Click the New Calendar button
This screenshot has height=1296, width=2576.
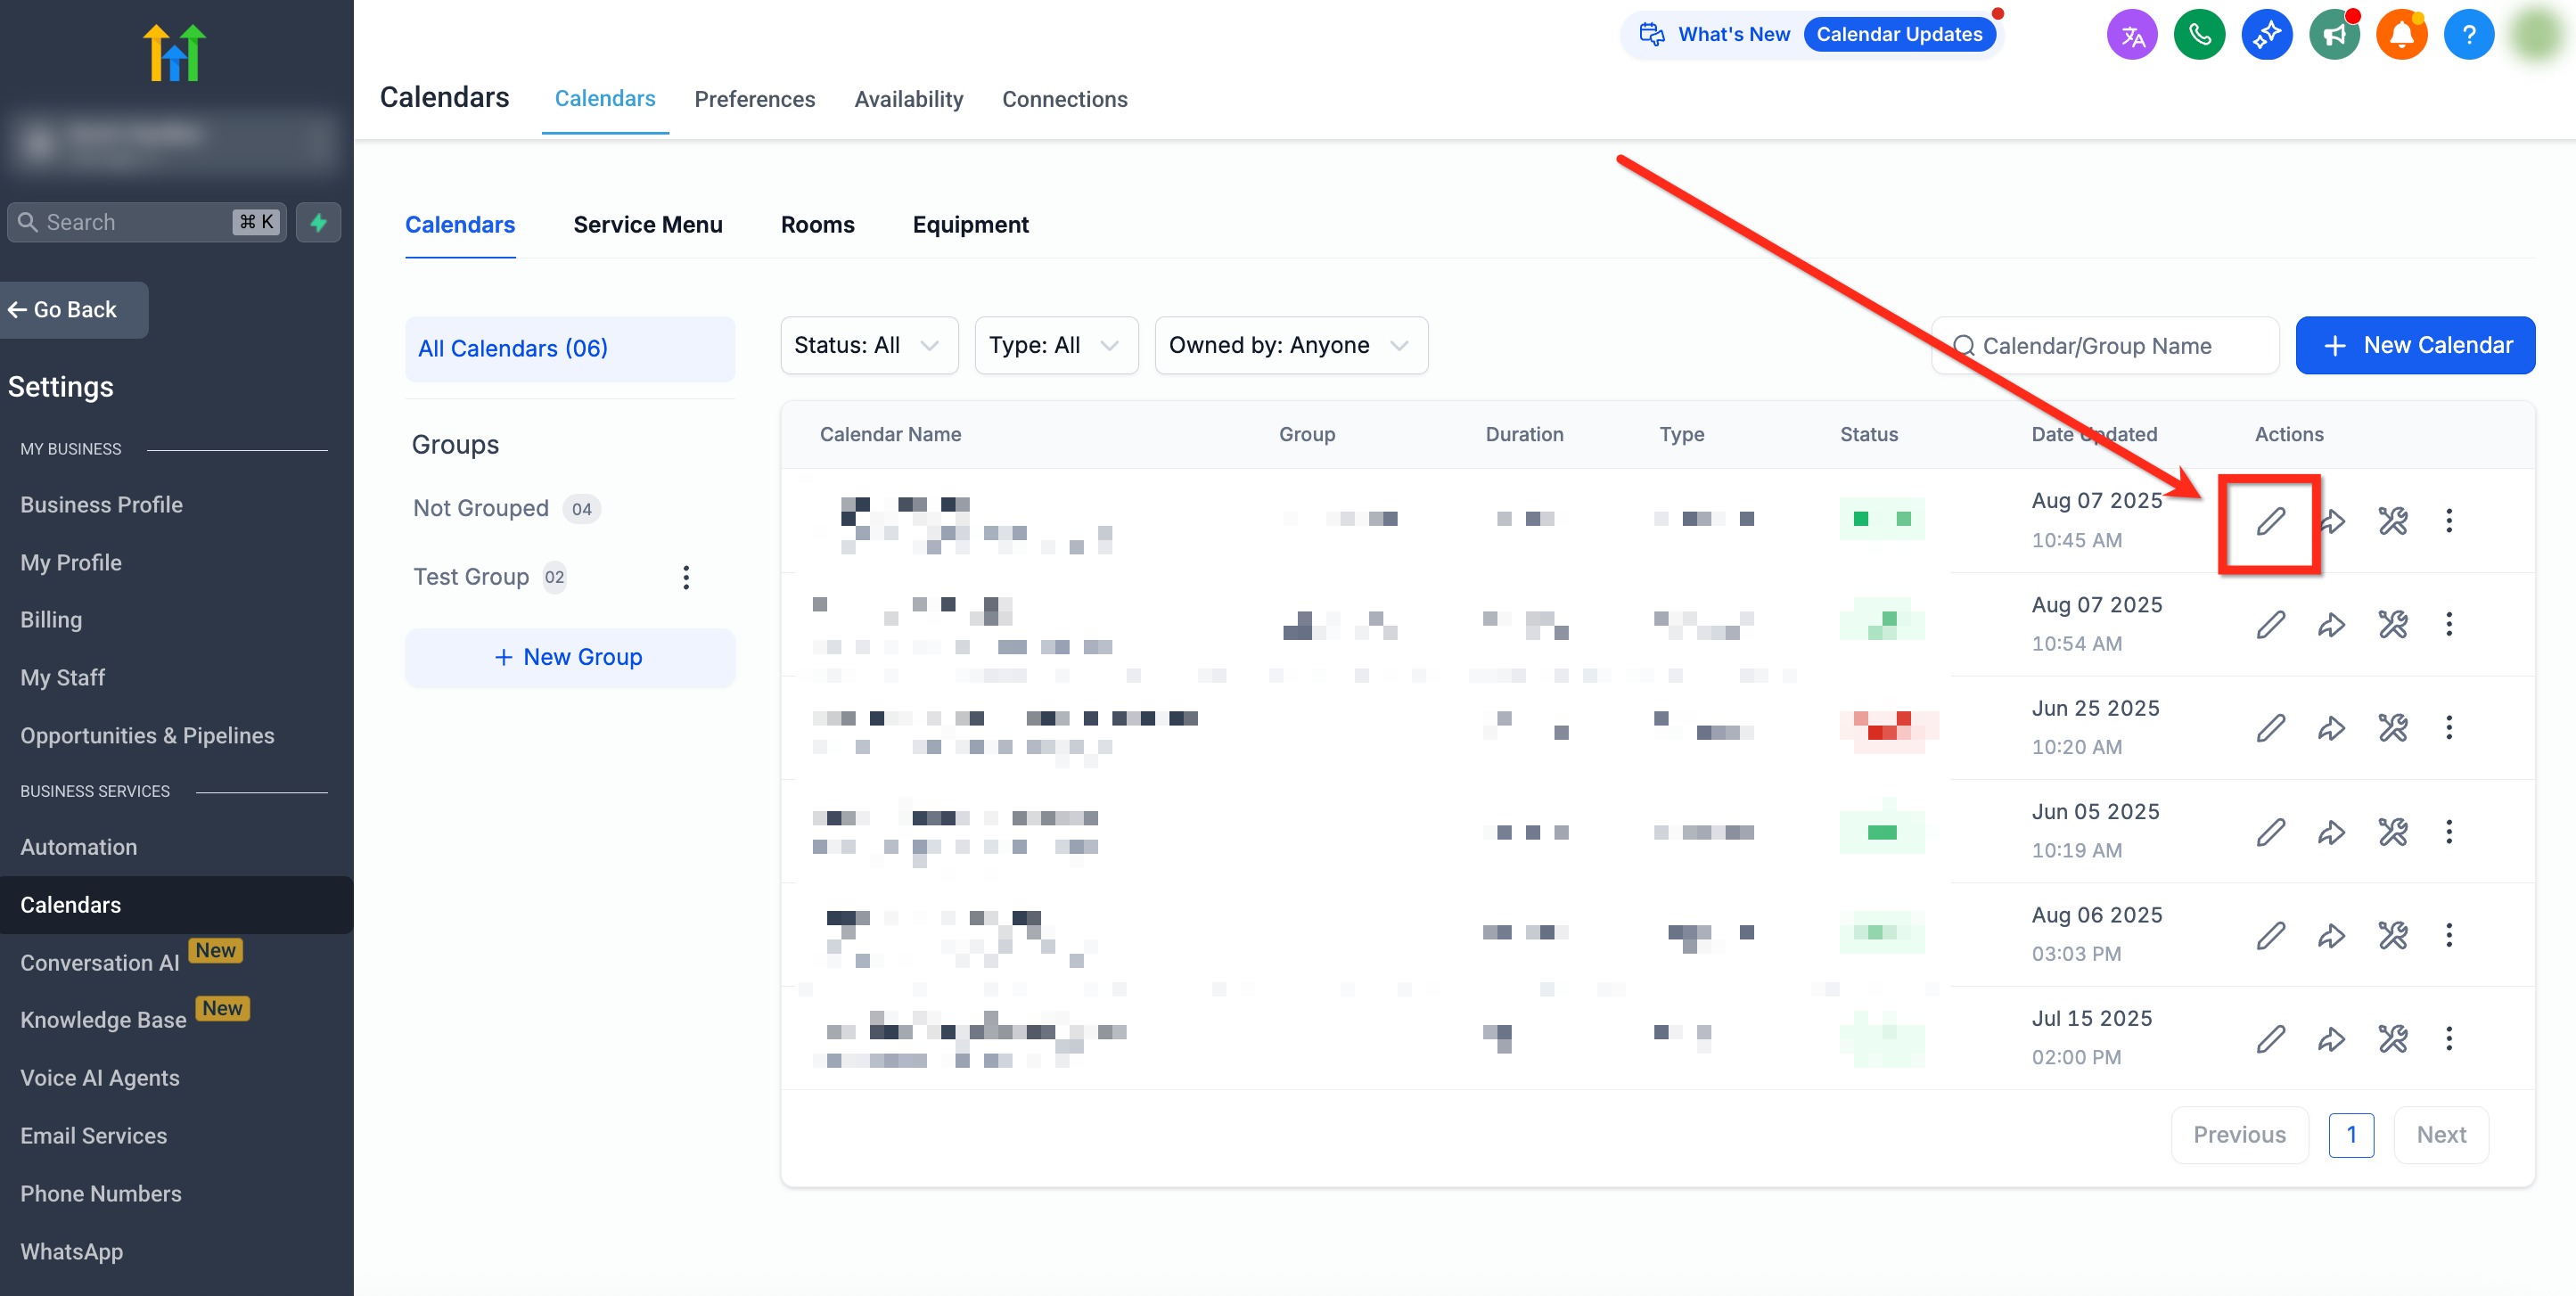2414,345
